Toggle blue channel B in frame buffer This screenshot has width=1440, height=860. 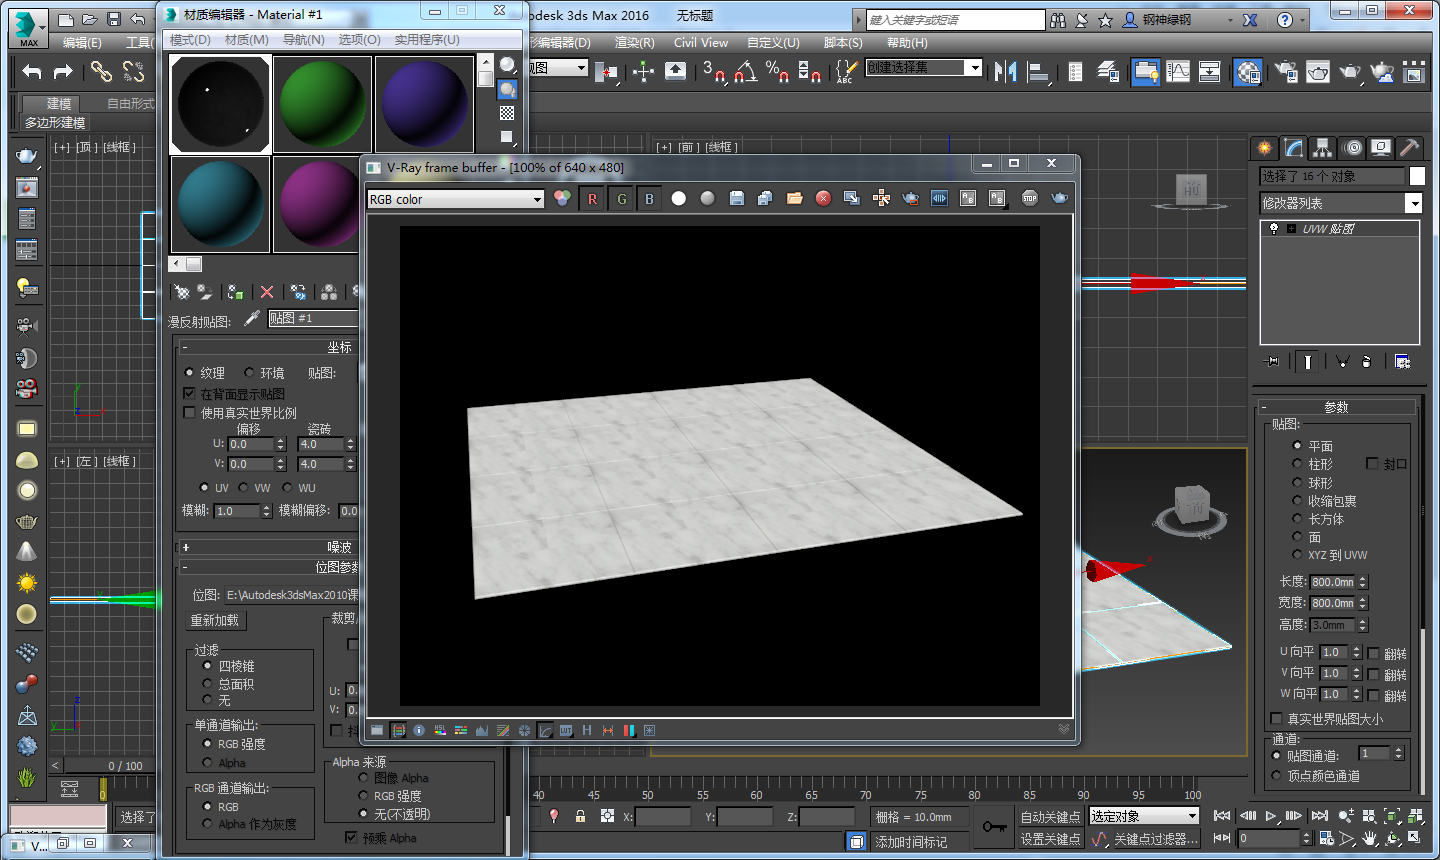pyautogui.click(x=649, y=198)
